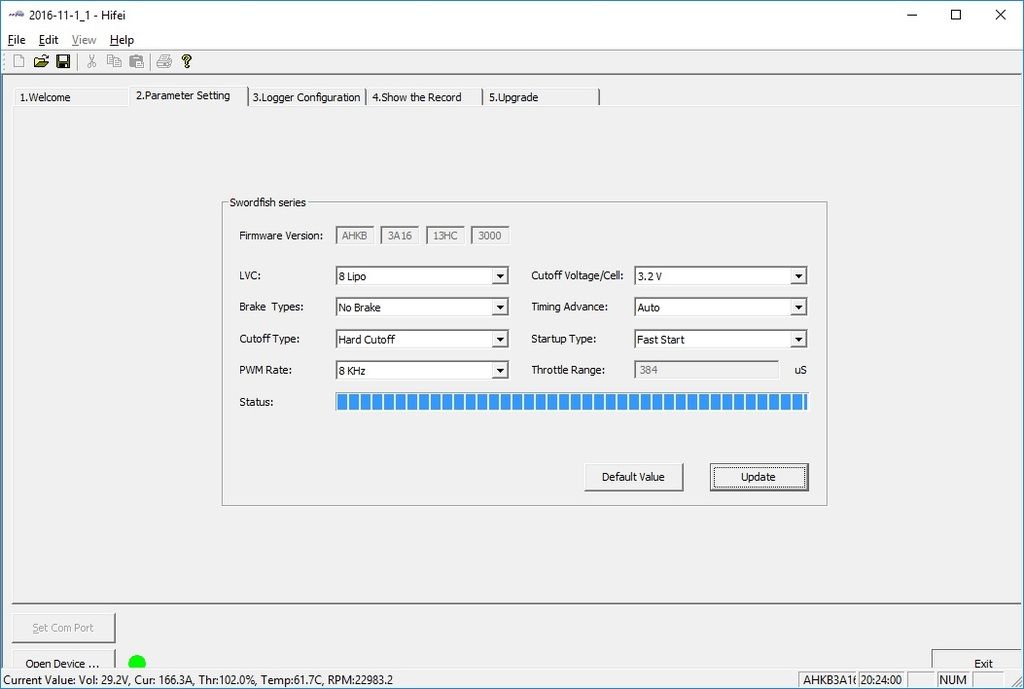Screen dimensions: 1024x689
Task: Click the New file toolbar icon
Action: coord(19,61)
